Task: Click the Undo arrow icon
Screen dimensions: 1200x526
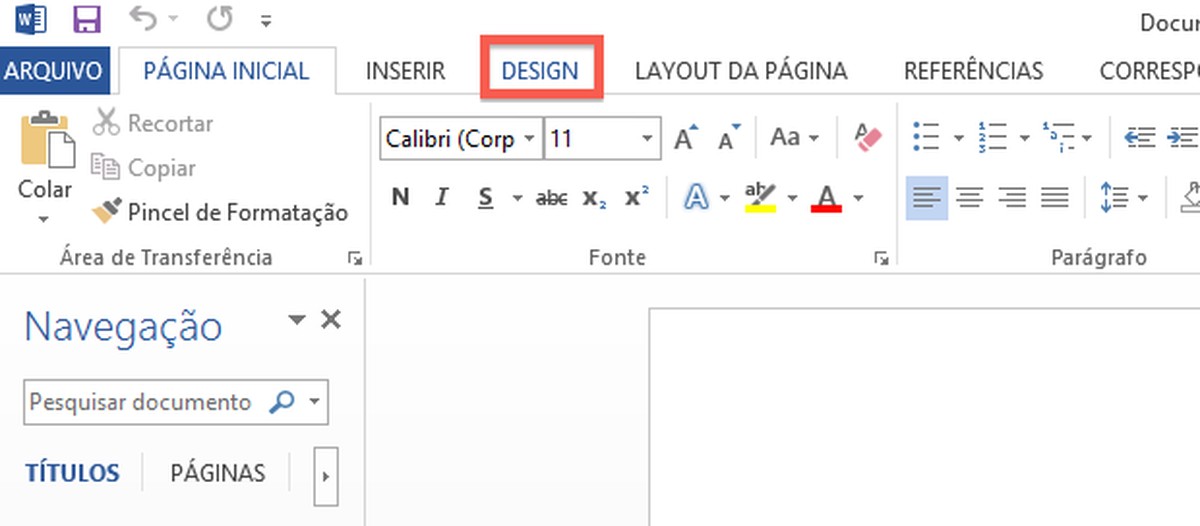Action: pyautogui.click(x=143, y=19)
